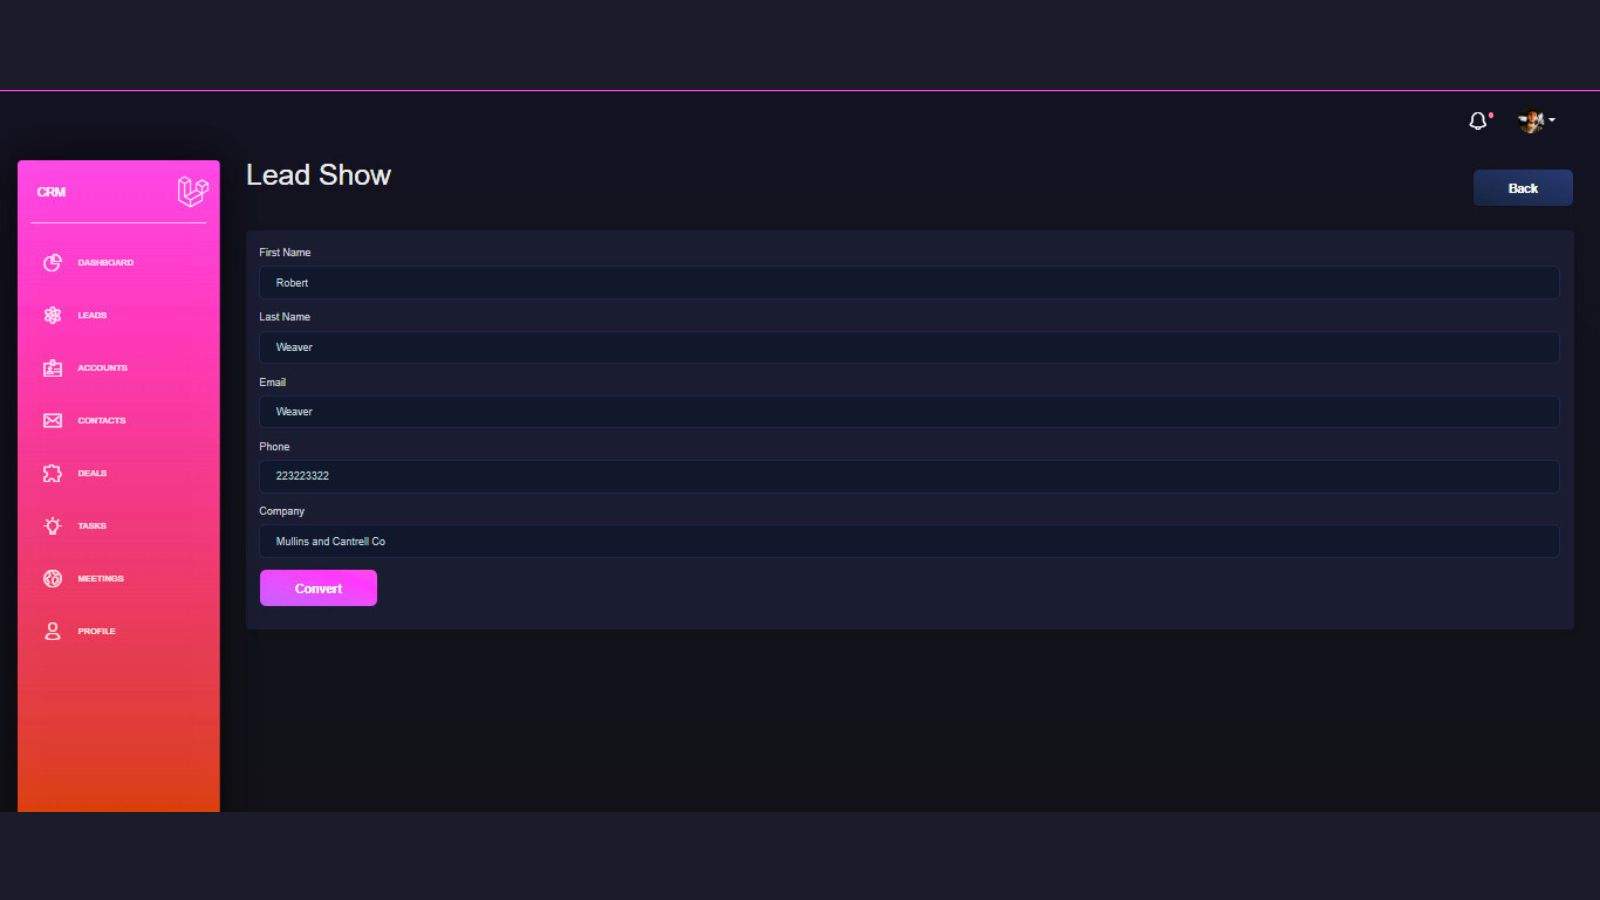Select the Profile person icon
Image resolution: width=1600 pixels, height=900 pixels.
[53, 631]
